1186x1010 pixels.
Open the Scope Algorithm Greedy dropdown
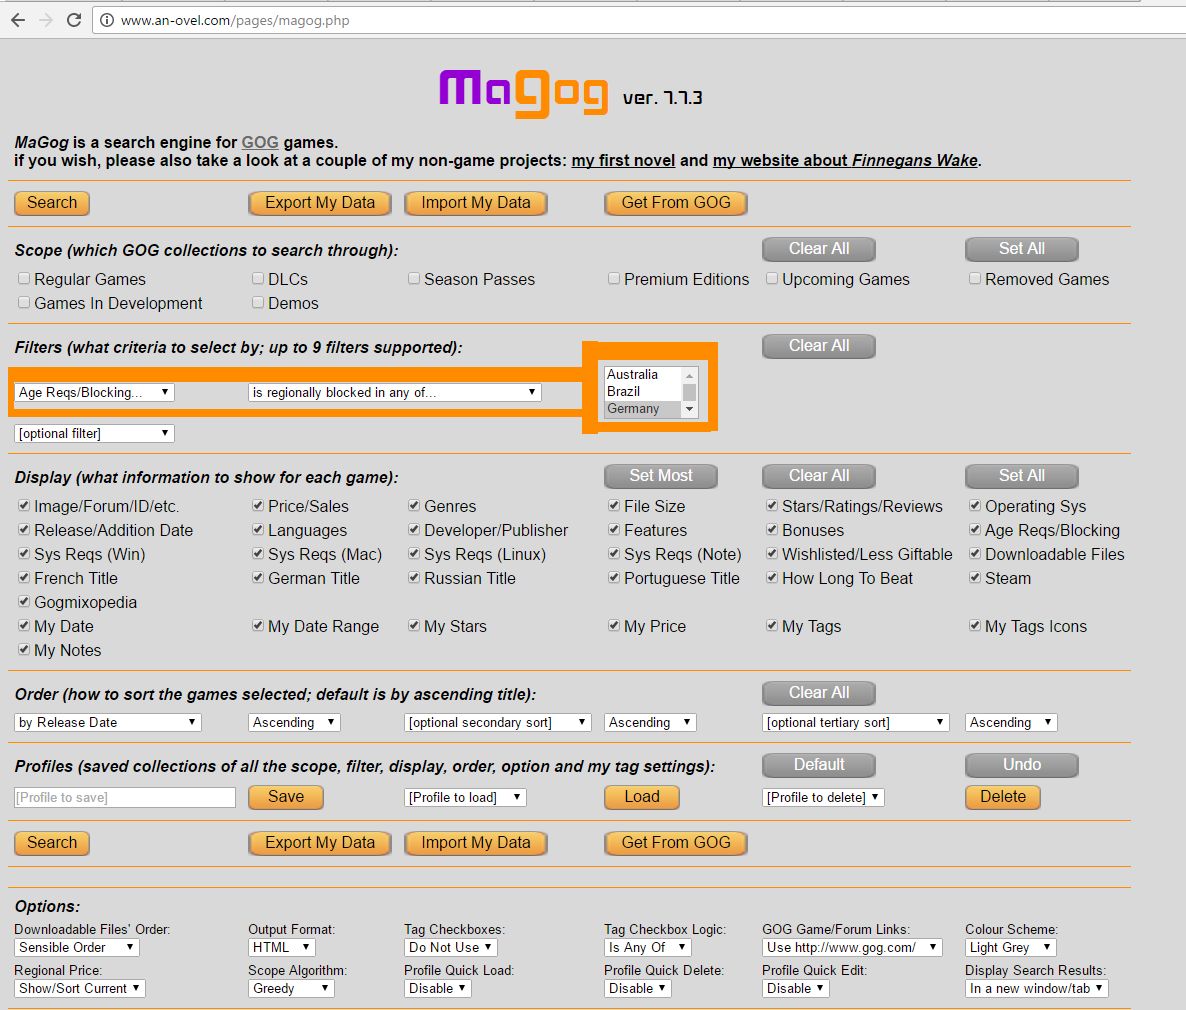pyautogui.click(x=291, y=988)
